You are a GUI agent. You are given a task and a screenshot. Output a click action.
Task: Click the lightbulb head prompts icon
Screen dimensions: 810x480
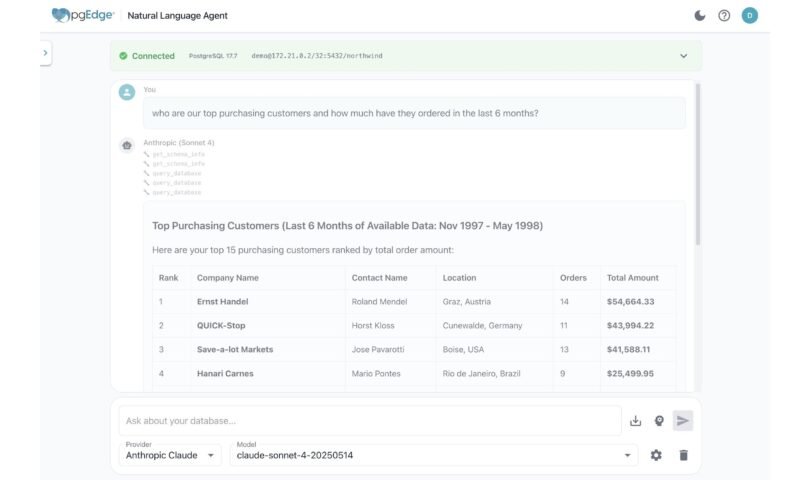coord(659,421)
